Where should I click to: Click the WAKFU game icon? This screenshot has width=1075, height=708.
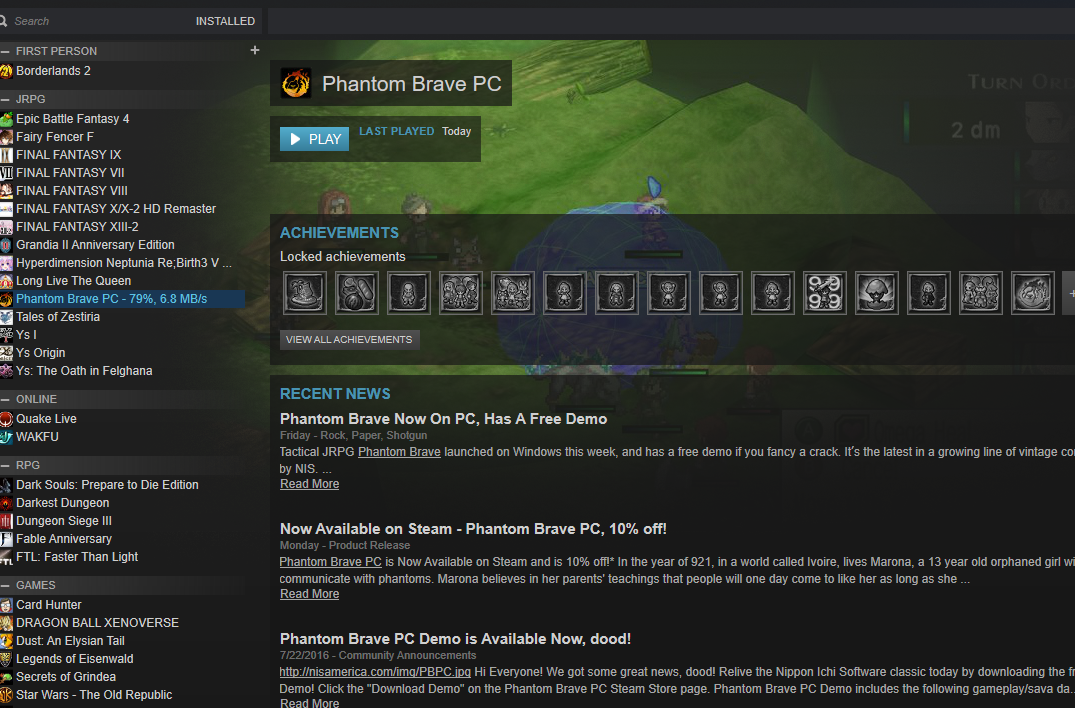[6, 437]
